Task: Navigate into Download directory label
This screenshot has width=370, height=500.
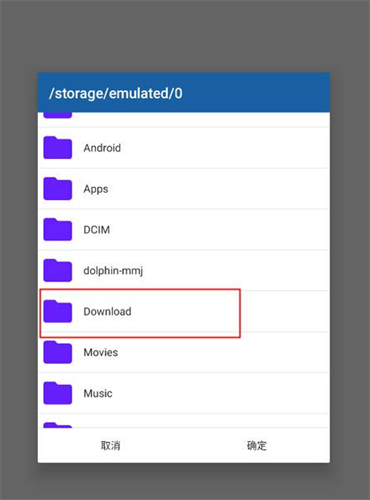Action: [x=107, y=312]
